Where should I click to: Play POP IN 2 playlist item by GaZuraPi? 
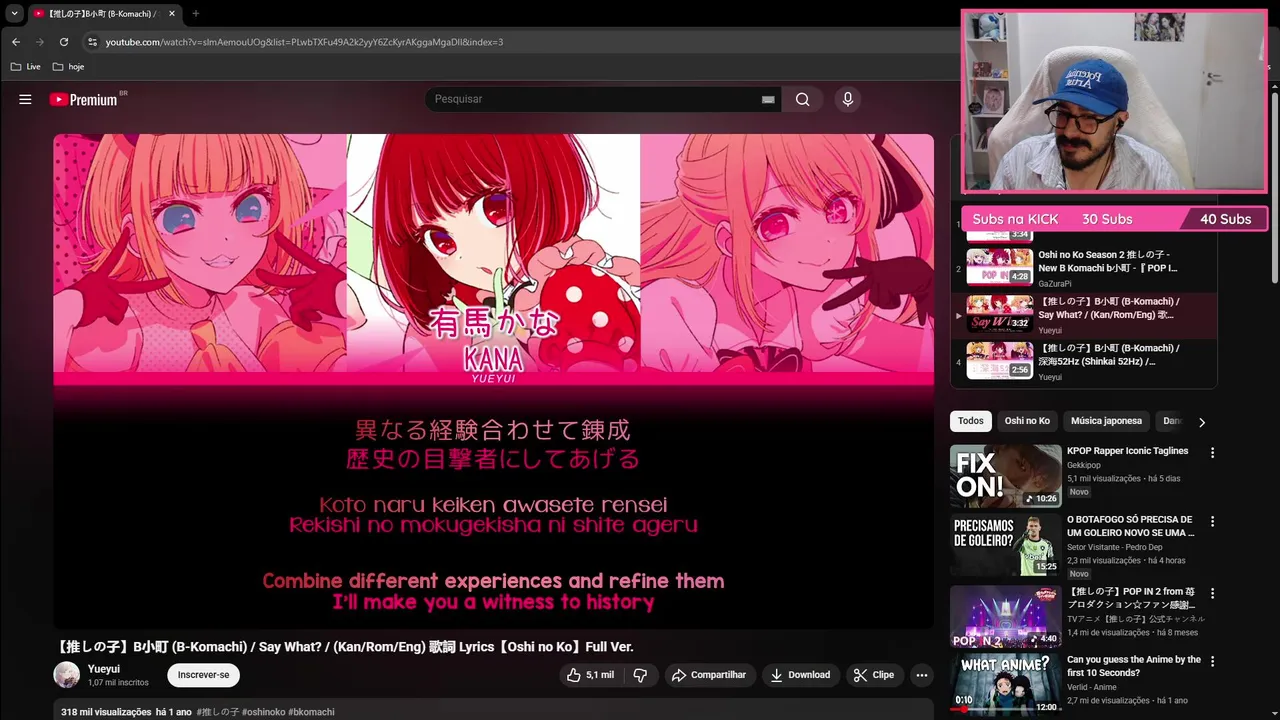tap(1084, 268)
